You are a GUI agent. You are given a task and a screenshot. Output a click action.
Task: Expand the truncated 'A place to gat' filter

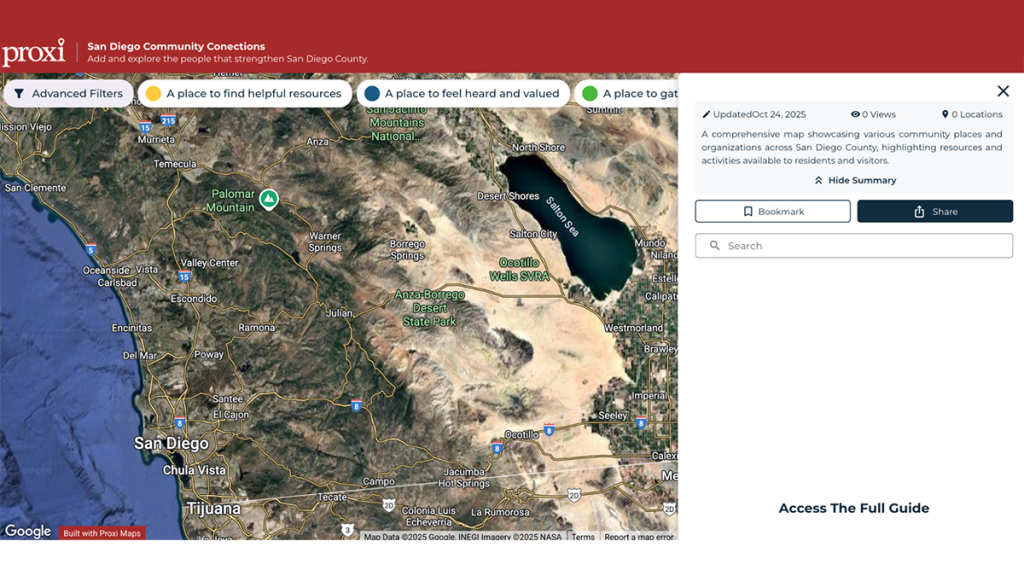[x=645, y=92]
